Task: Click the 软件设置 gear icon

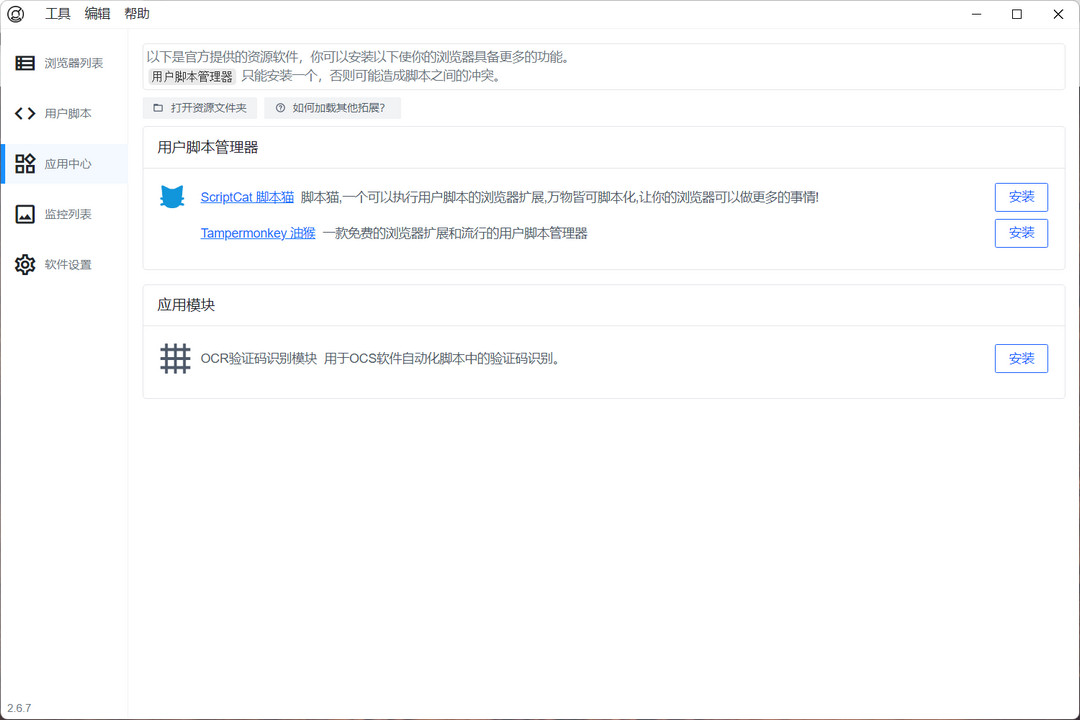Action: tap(25, 264)
